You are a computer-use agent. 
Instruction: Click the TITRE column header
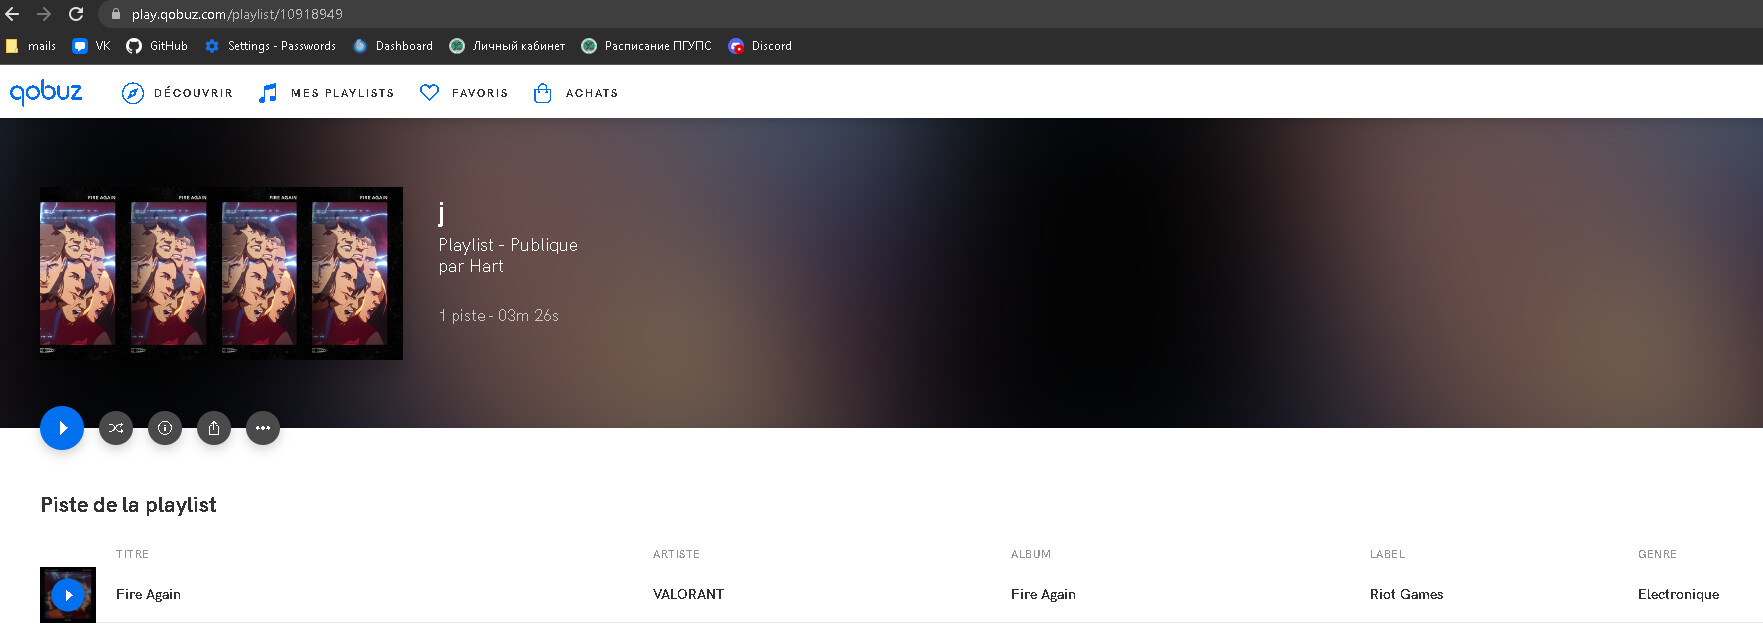click(x=132, y=554)
